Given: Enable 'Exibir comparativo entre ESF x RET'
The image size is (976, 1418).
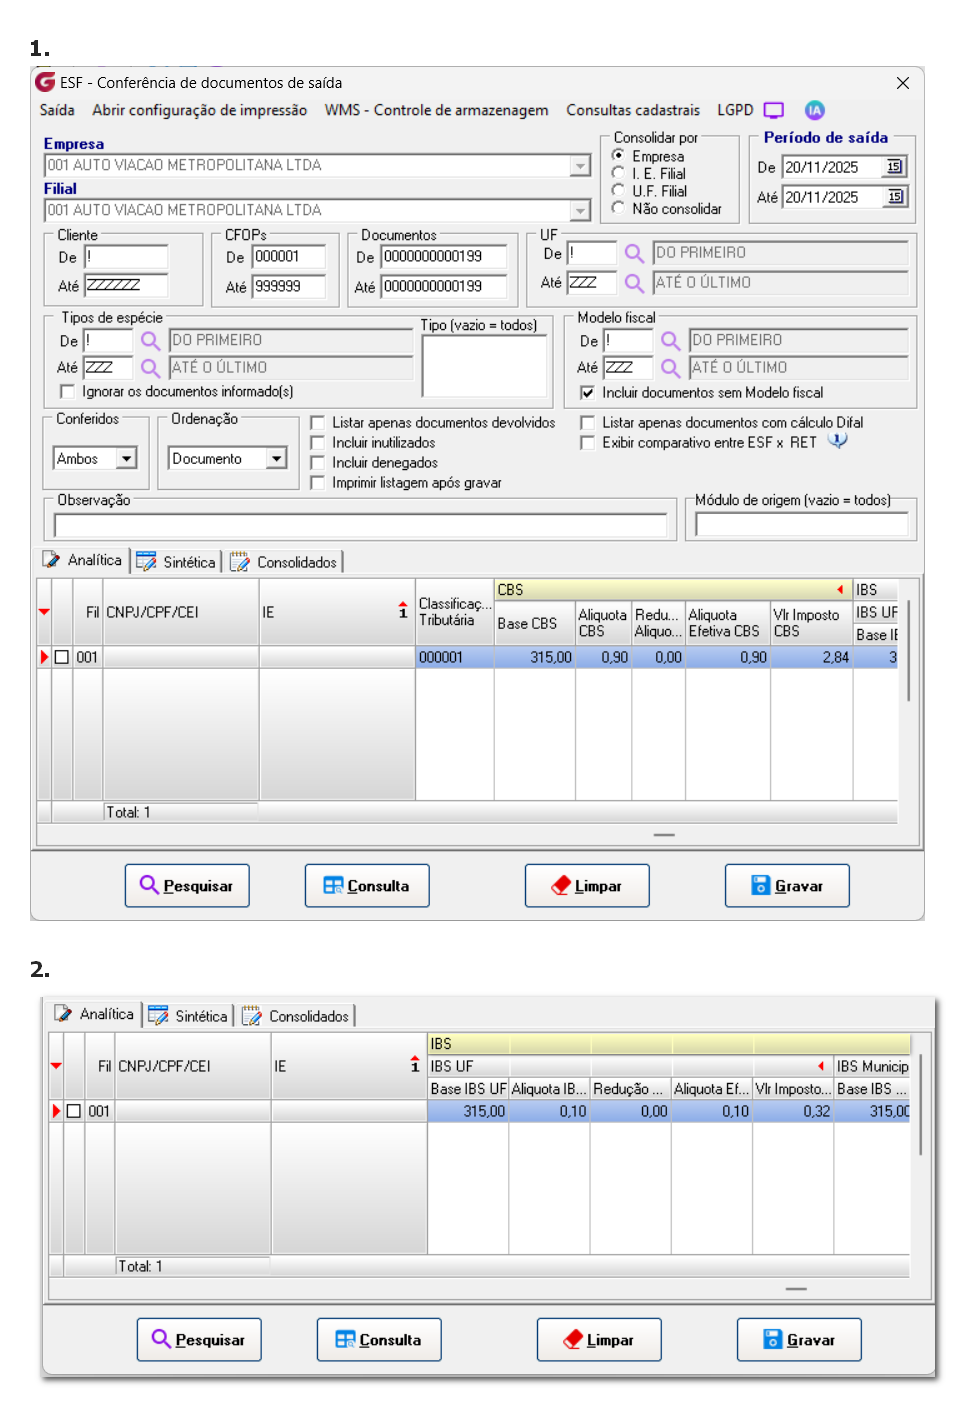Looking at the screenshot, I should click(x=587, y=442).
